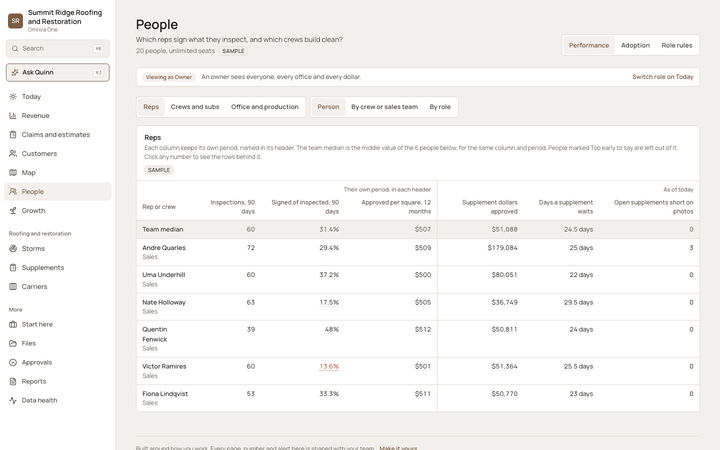Click the Carriers icon in sidebar
720x450 pixels.
(x=13, y=287)
